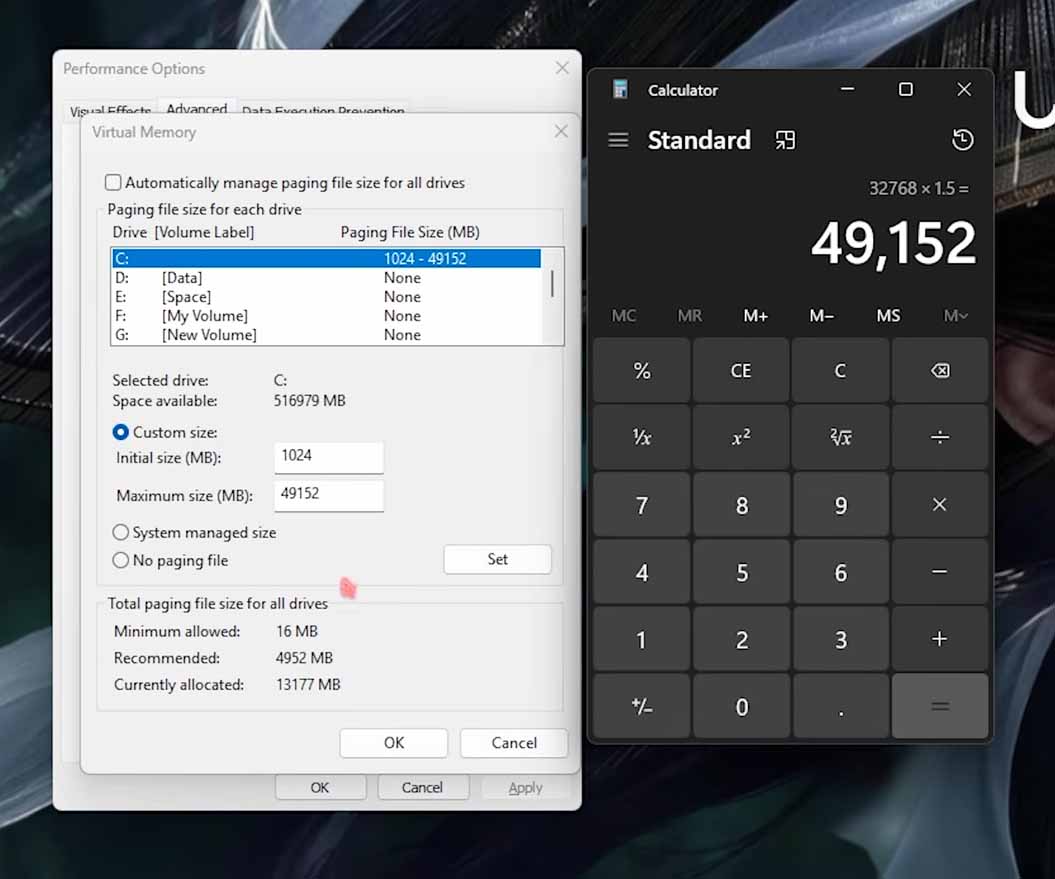Click the M+ memory add button
The width and height of the screenshot is (1055, 879).
coord(756,316)
